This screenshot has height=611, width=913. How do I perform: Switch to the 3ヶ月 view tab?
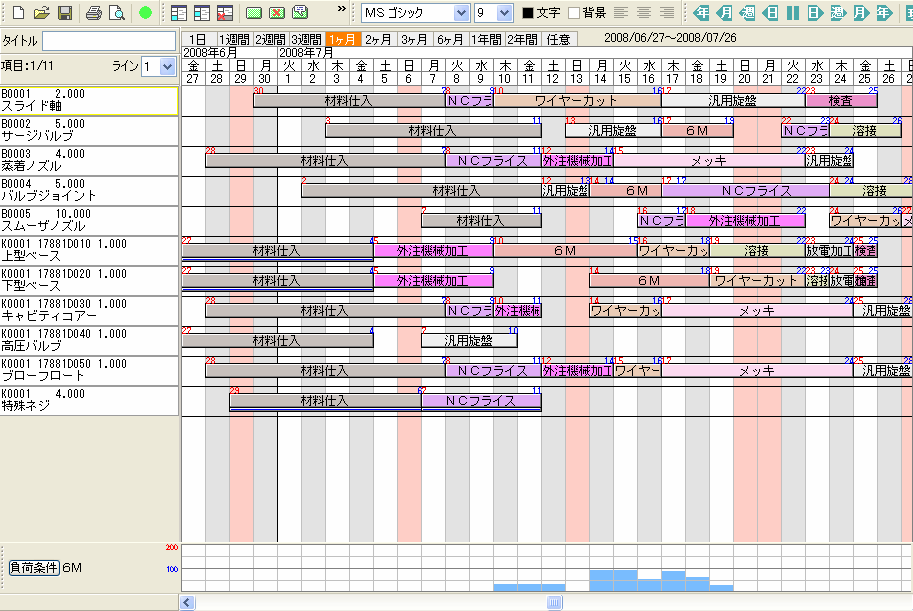415,39
